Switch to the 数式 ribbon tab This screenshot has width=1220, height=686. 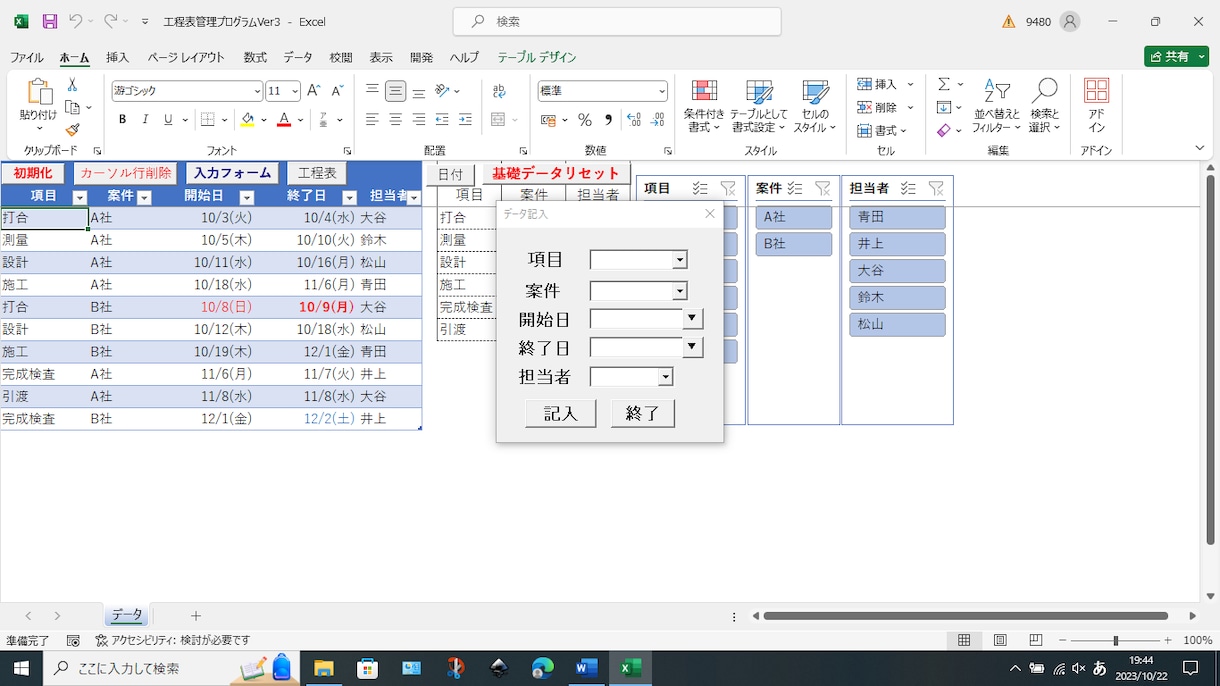coord(255,57)
